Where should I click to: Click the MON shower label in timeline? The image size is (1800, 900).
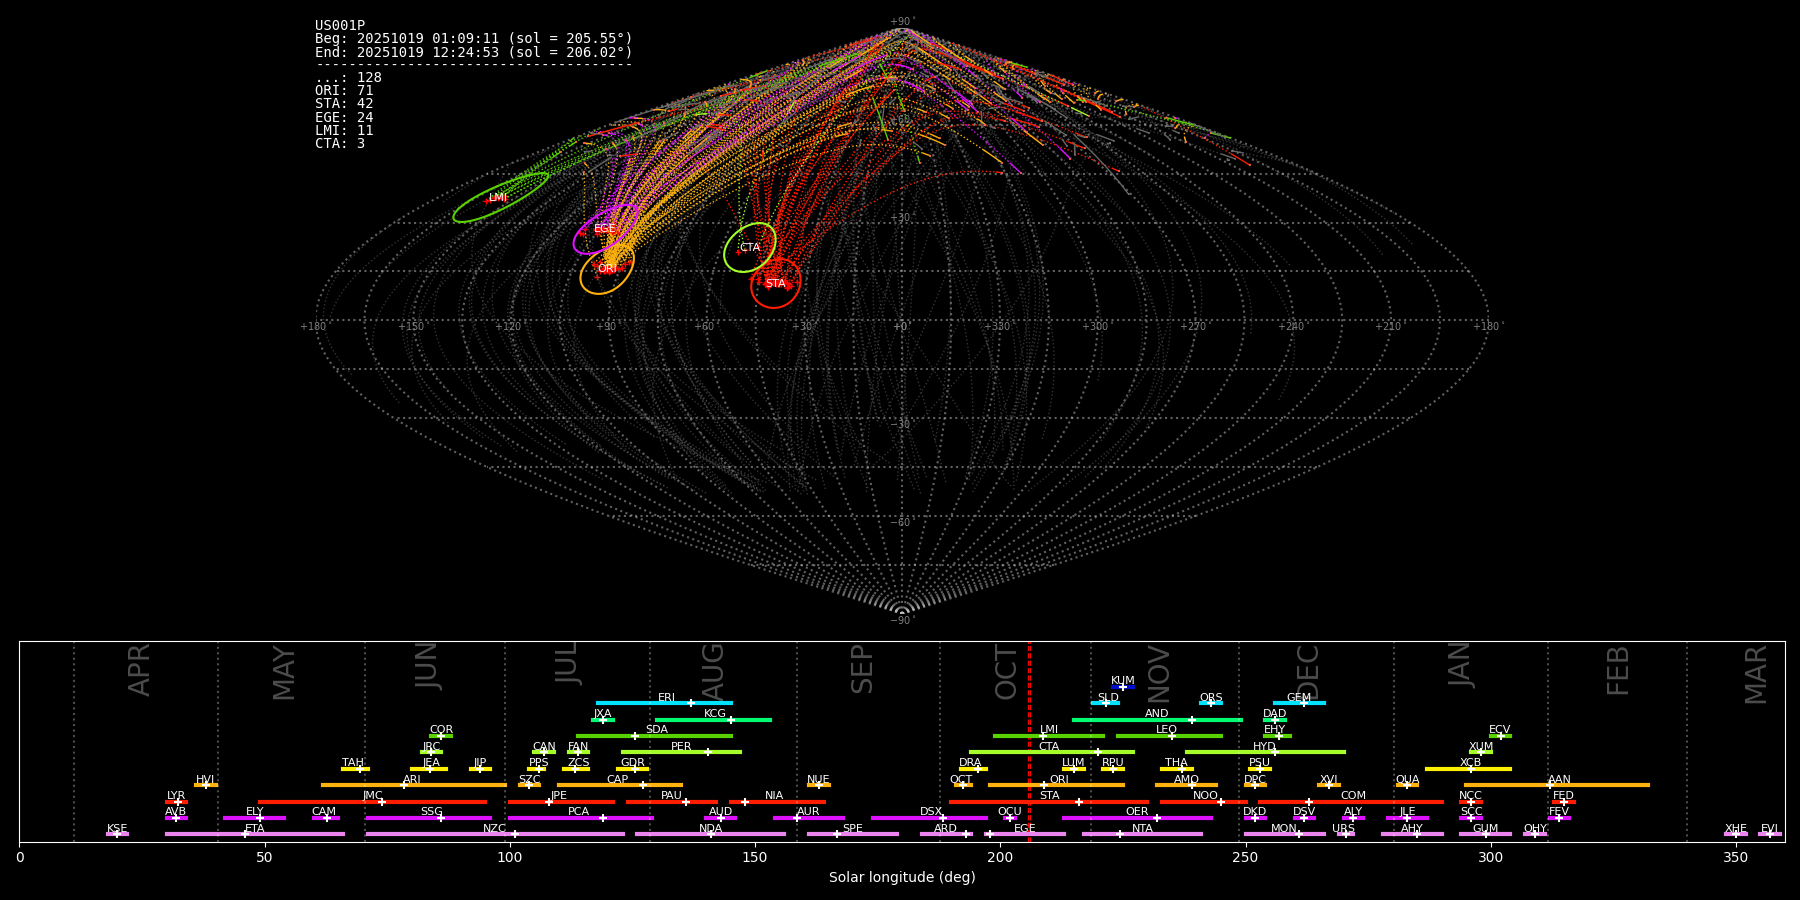tap(1284, 828)
